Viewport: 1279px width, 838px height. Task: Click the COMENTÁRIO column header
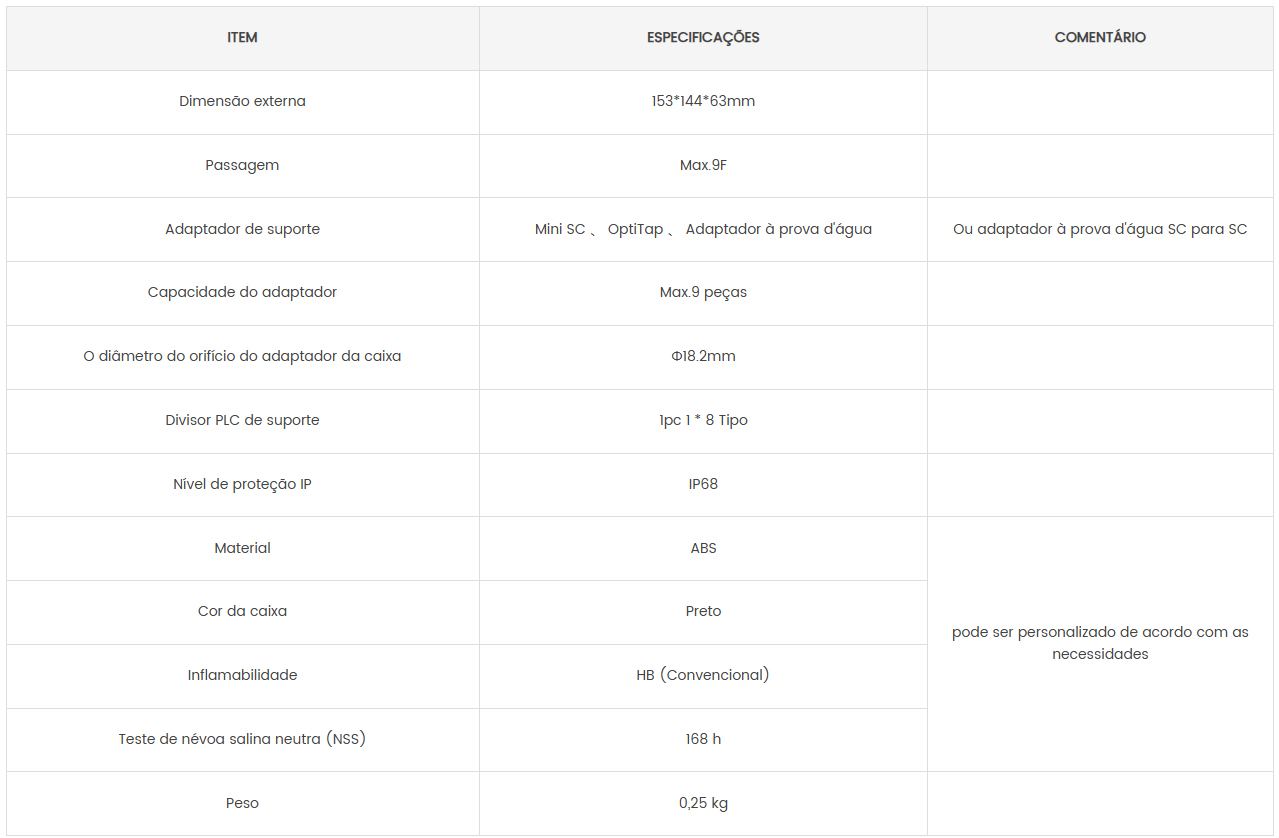coord(1100,38)
